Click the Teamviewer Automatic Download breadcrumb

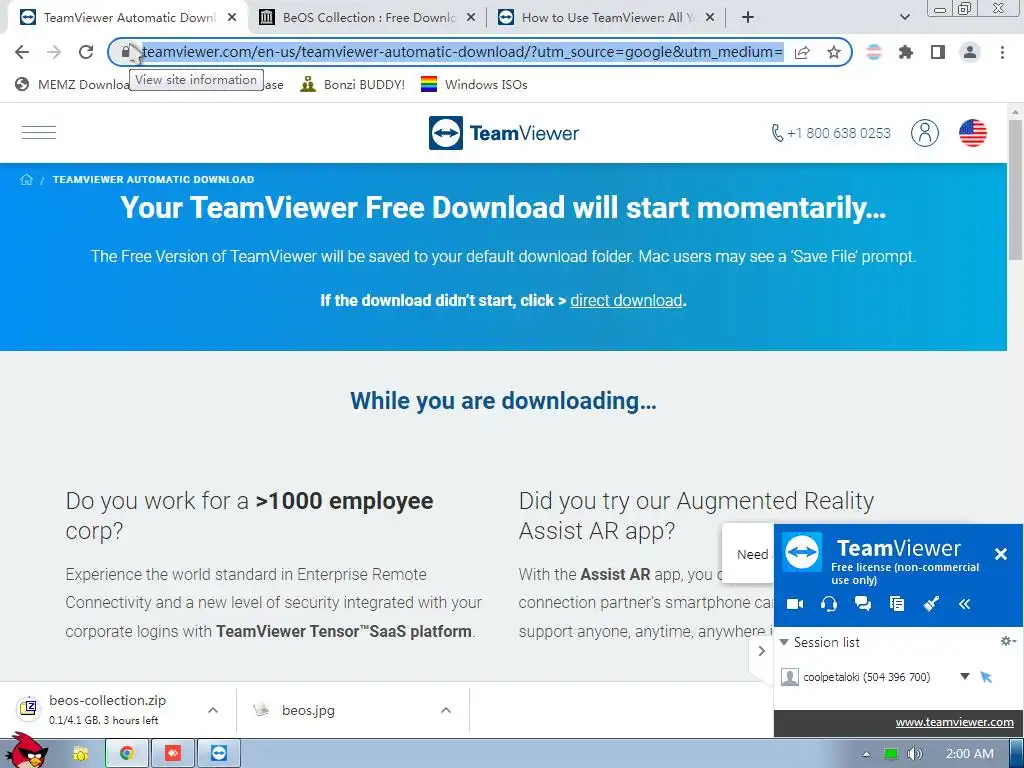pos(153,180)
